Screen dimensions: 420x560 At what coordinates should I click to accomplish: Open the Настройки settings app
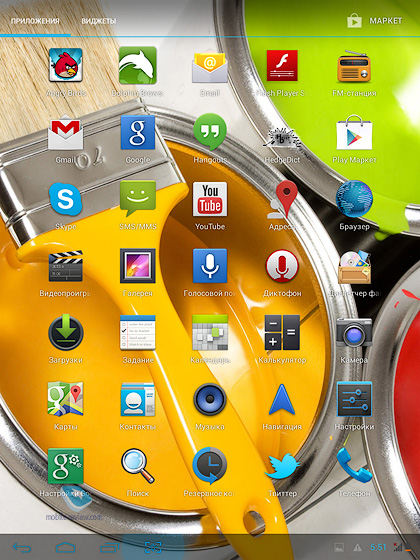354,399
